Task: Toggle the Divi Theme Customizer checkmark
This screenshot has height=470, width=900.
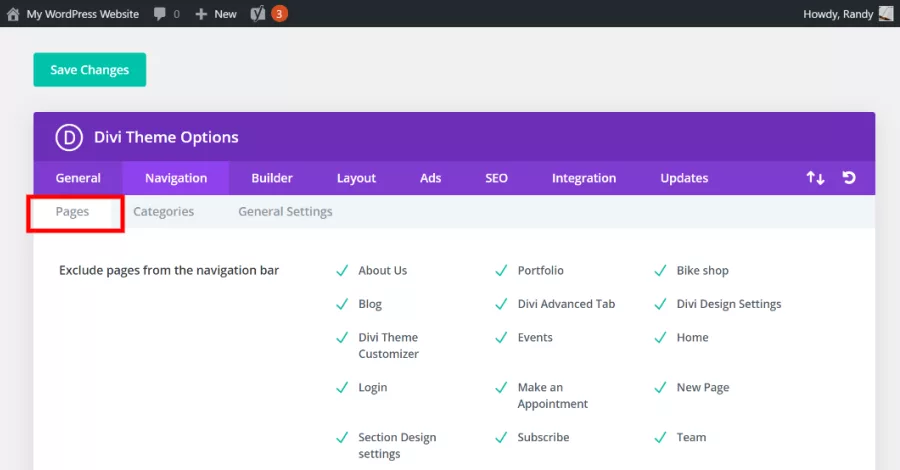Action: 342,337
